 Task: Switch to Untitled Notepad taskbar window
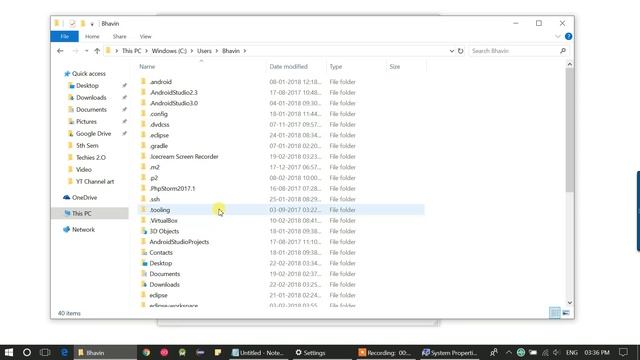click(258, 352)
